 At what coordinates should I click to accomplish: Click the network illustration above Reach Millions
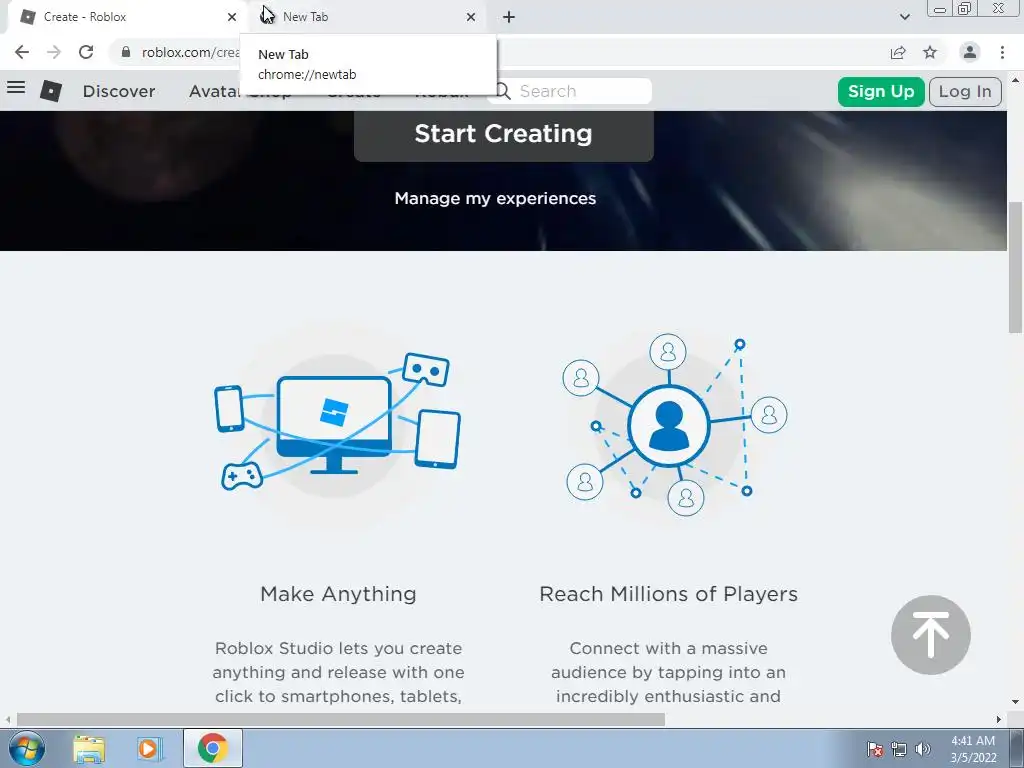coord(675,424)
